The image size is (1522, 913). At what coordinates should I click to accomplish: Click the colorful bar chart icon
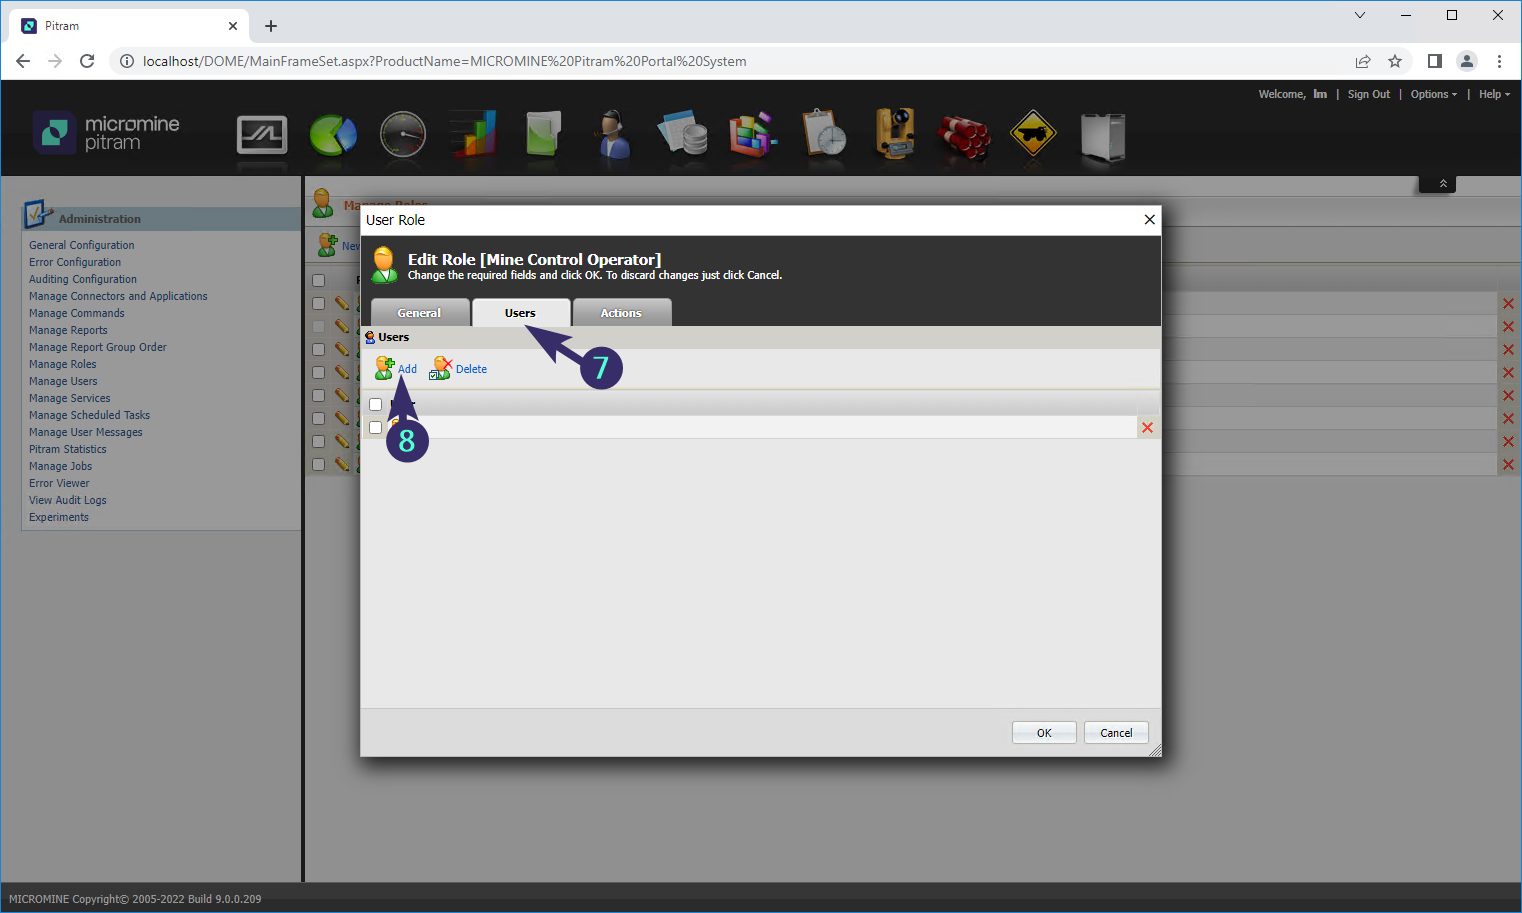point(473,135)
